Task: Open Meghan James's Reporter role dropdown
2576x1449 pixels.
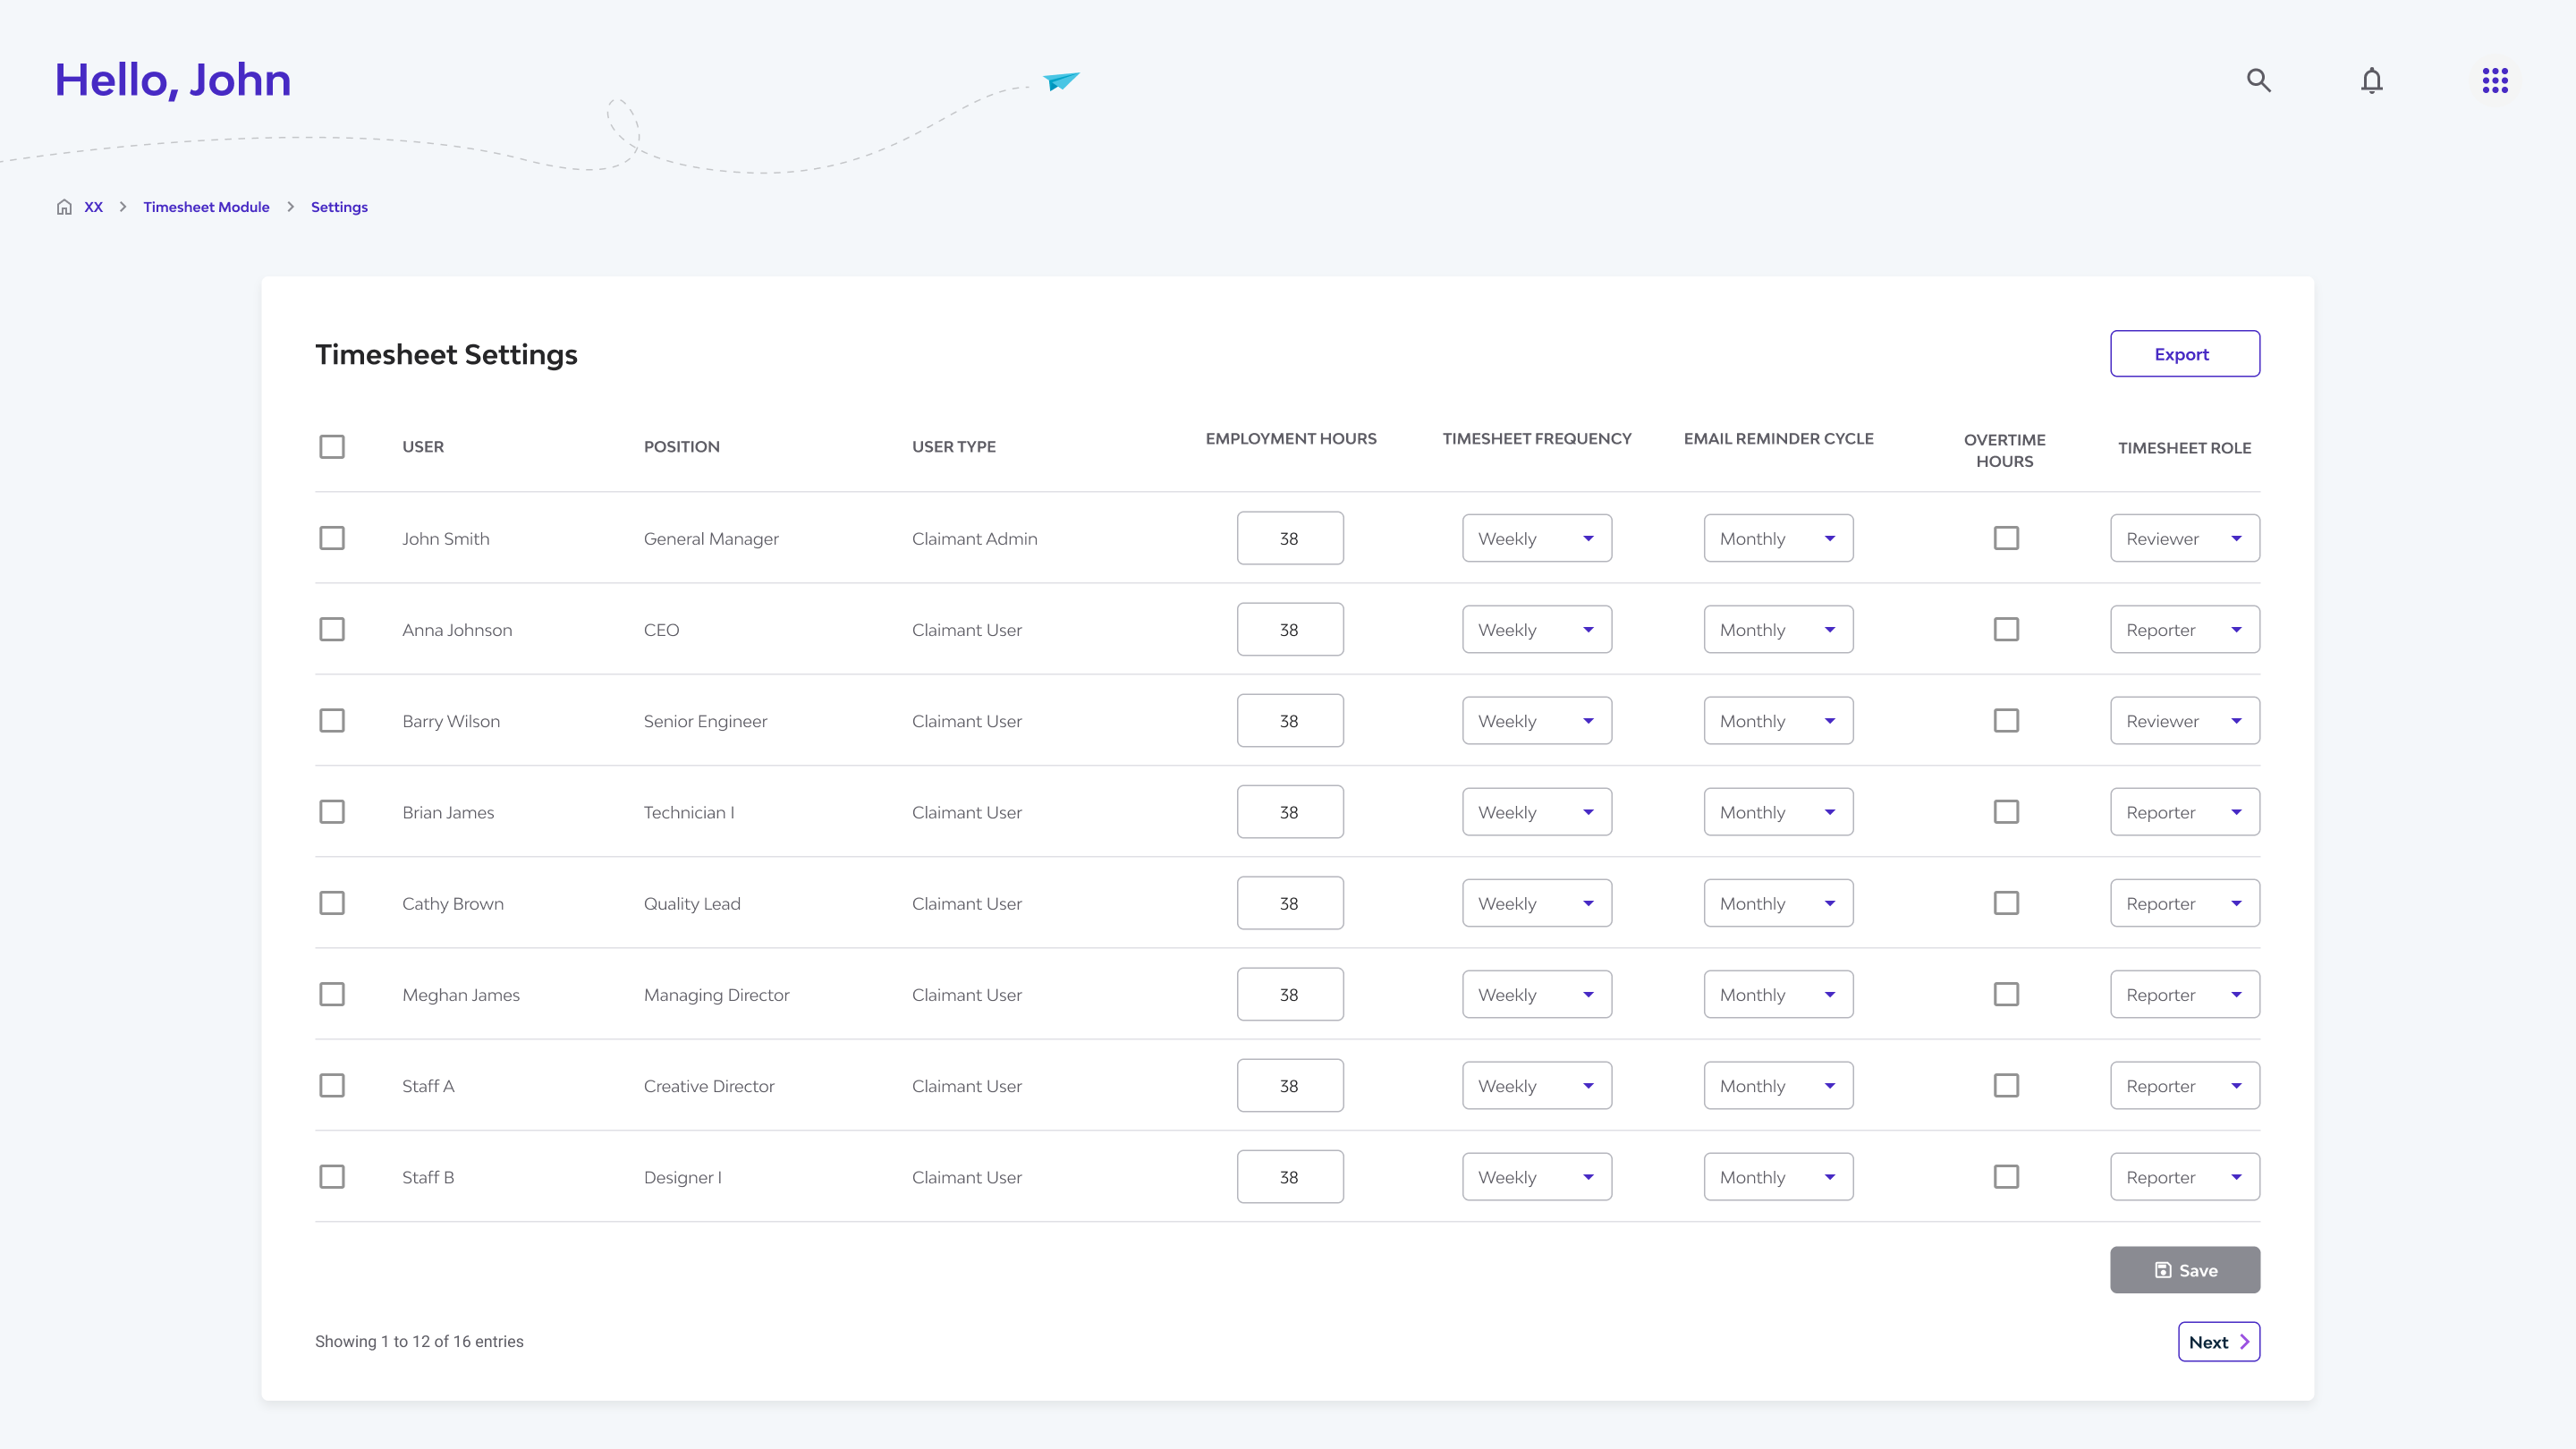Action: click(x=2184, y=994)
